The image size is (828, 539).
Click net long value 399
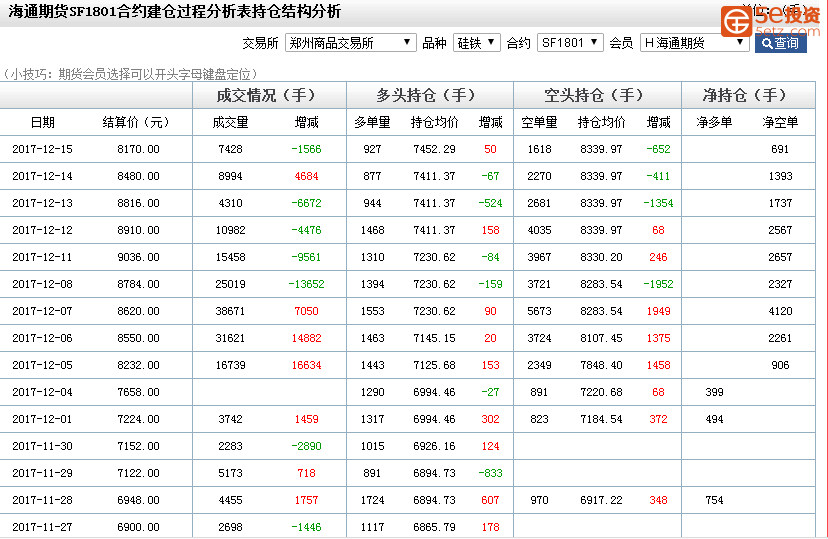pyautogui.click(x=714, y=392)
